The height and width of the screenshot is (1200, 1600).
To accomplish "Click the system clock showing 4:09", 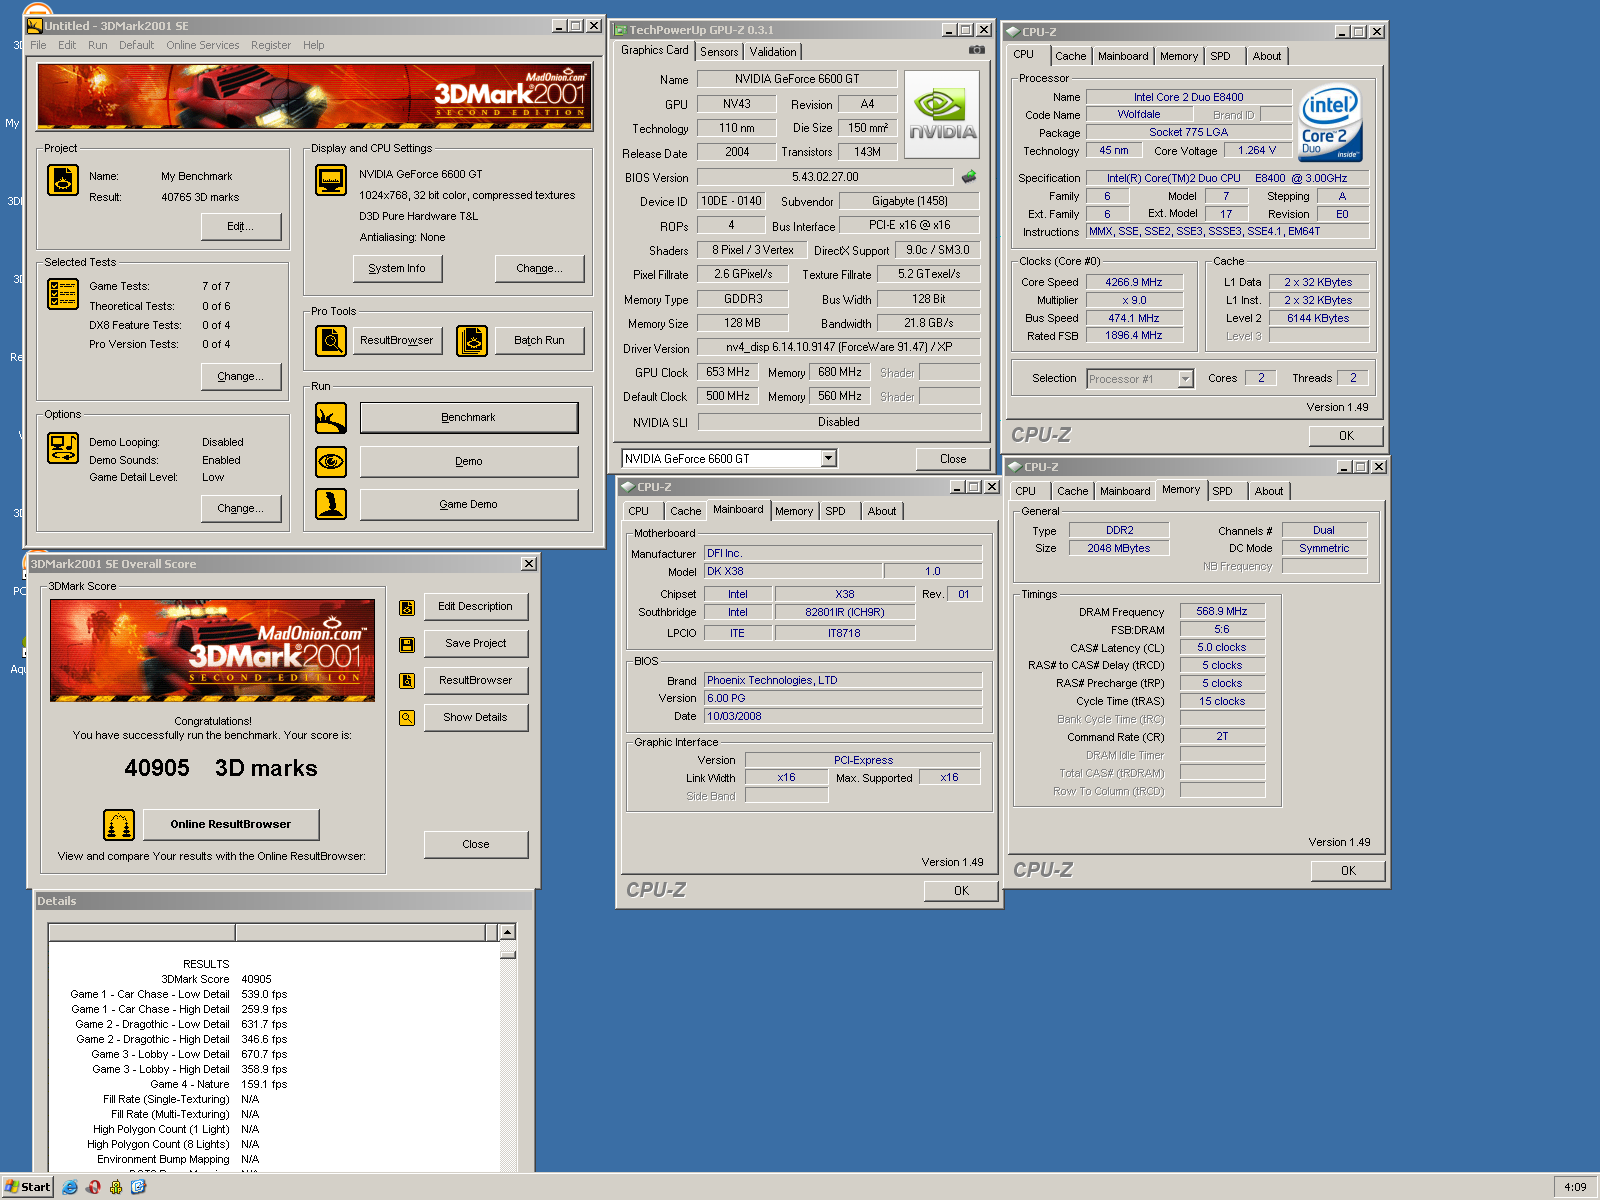I will click(x=1575, y=1187).
